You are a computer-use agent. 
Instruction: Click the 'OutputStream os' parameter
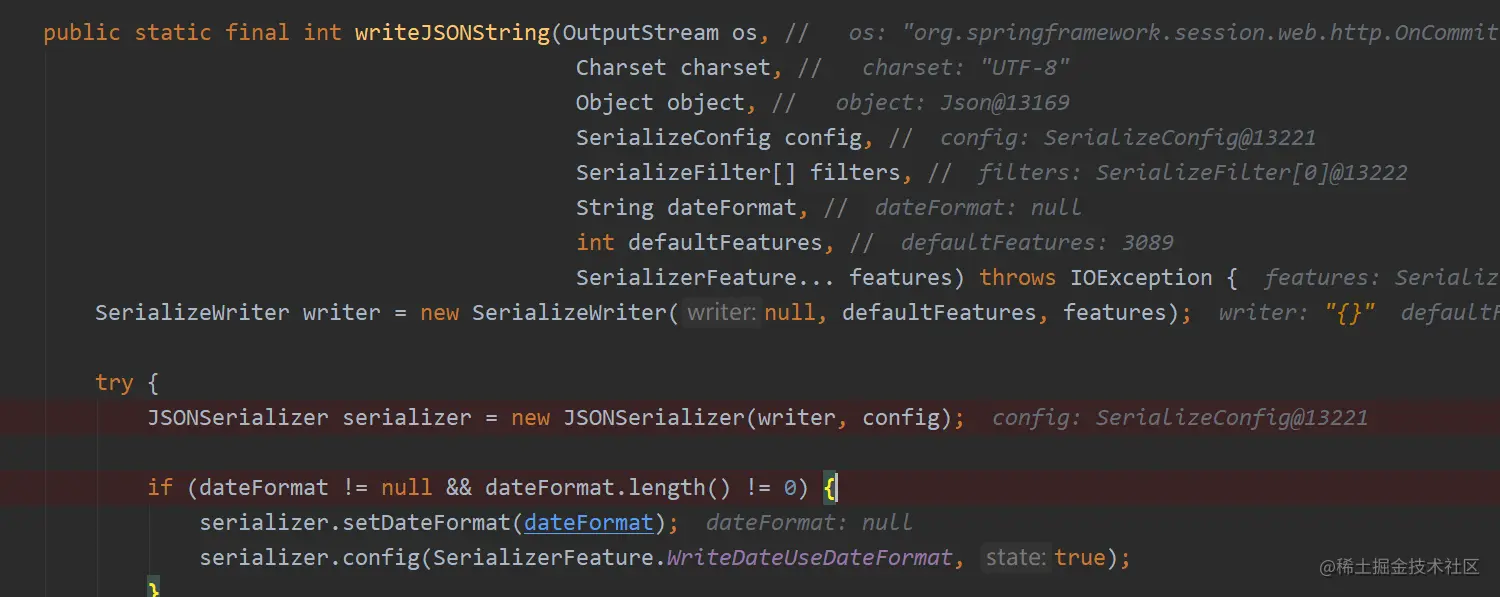[x=660, y=33]
